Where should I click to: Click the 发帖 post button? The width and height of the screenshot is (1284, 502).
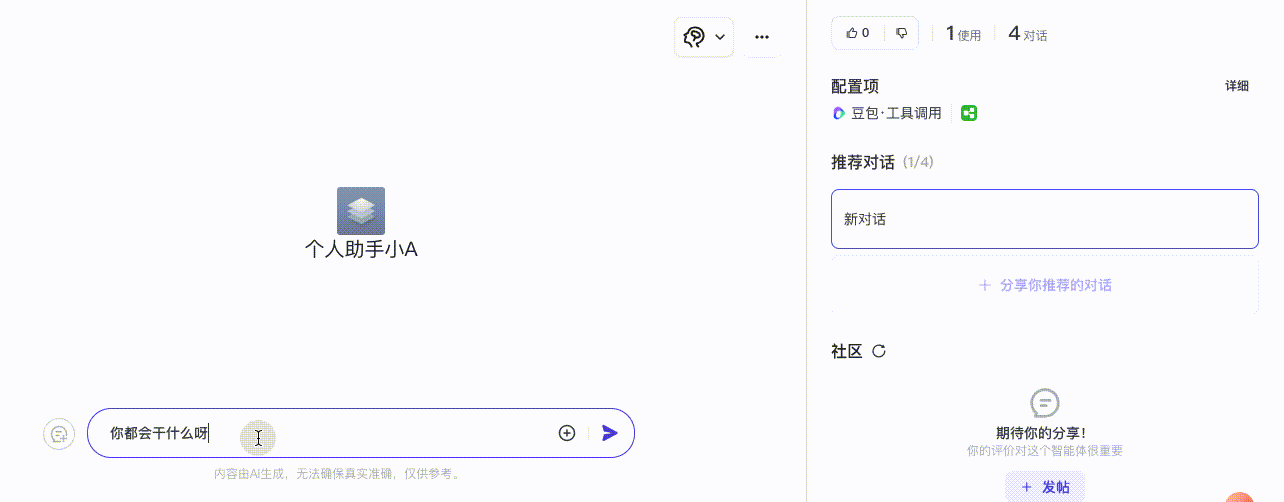pos(1045,487)
